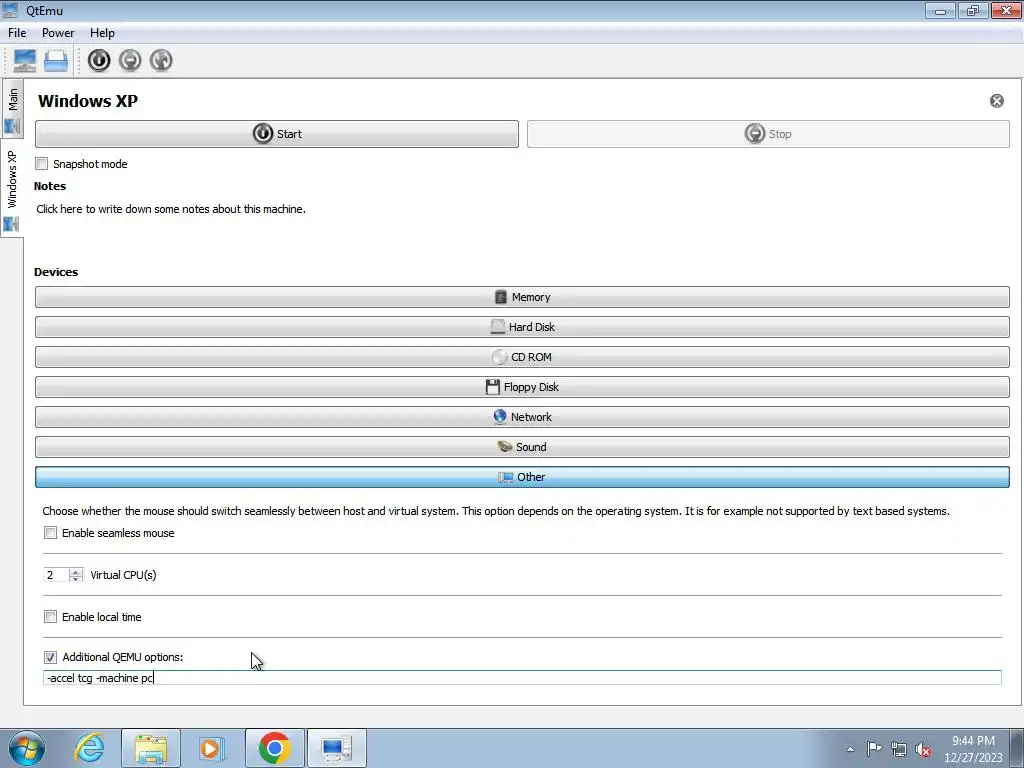Start the Windows XP virtual machine

click(x=277, y=134)
